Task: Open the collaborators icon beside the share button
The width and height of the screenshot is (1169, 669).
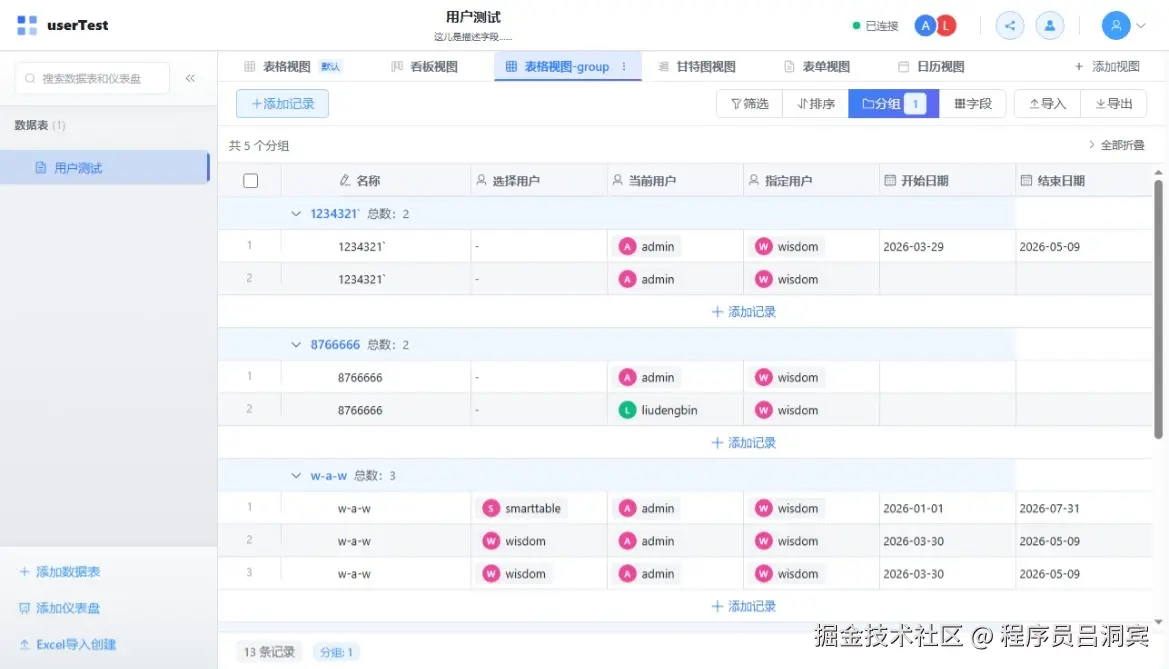Action: pyautogui.click(x=1049, y=25)
